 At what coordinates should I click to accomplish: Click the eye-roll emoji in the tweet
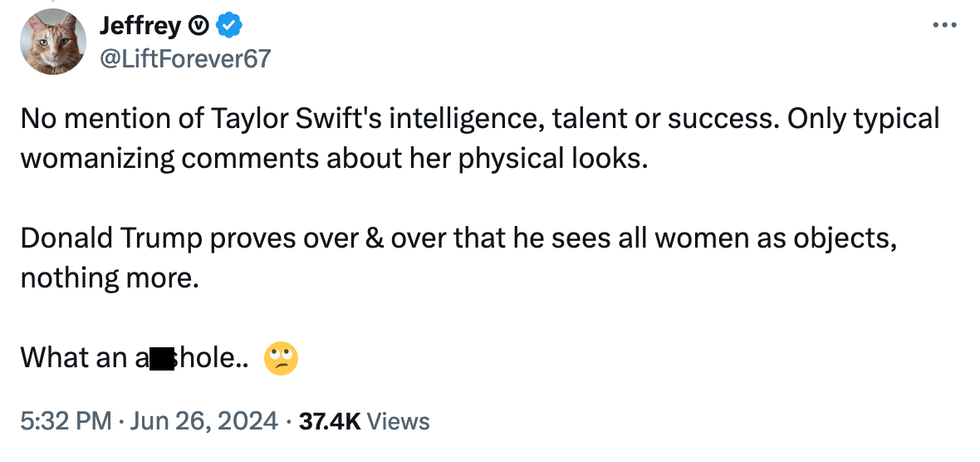pyautogui.click(x=281, y=357)
